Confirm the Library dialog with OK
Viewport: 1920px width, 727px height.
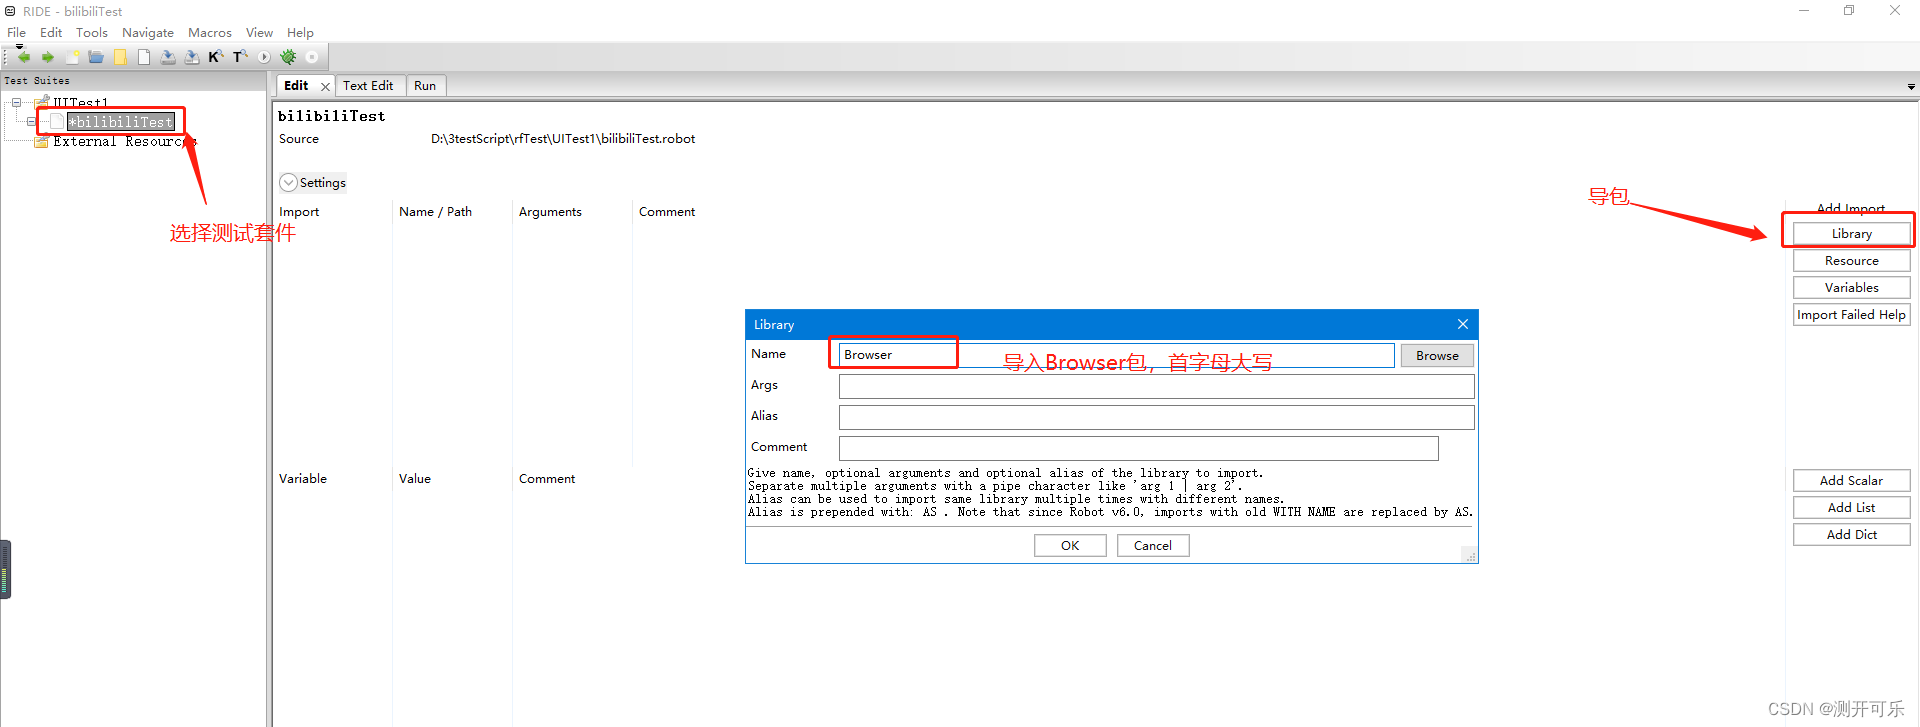point(1070,545)
